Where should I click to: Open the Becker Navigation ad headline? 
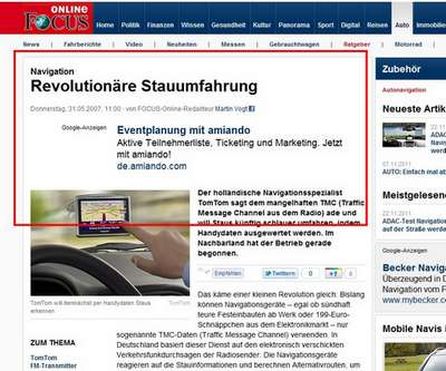[414, 268]
